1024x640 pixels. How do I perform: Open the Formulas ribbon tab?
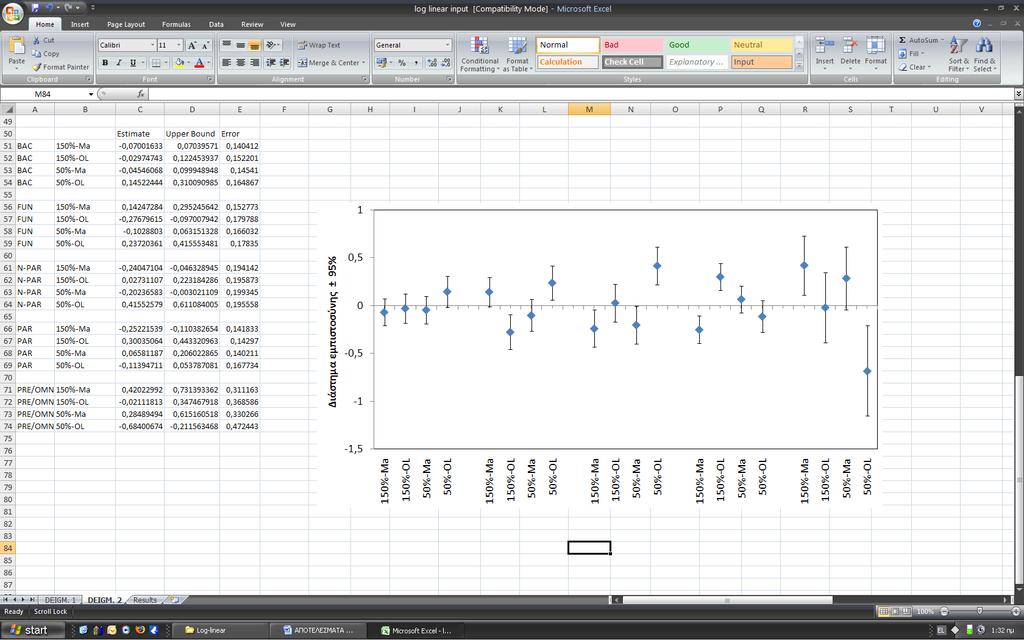(x=176, y=24)
